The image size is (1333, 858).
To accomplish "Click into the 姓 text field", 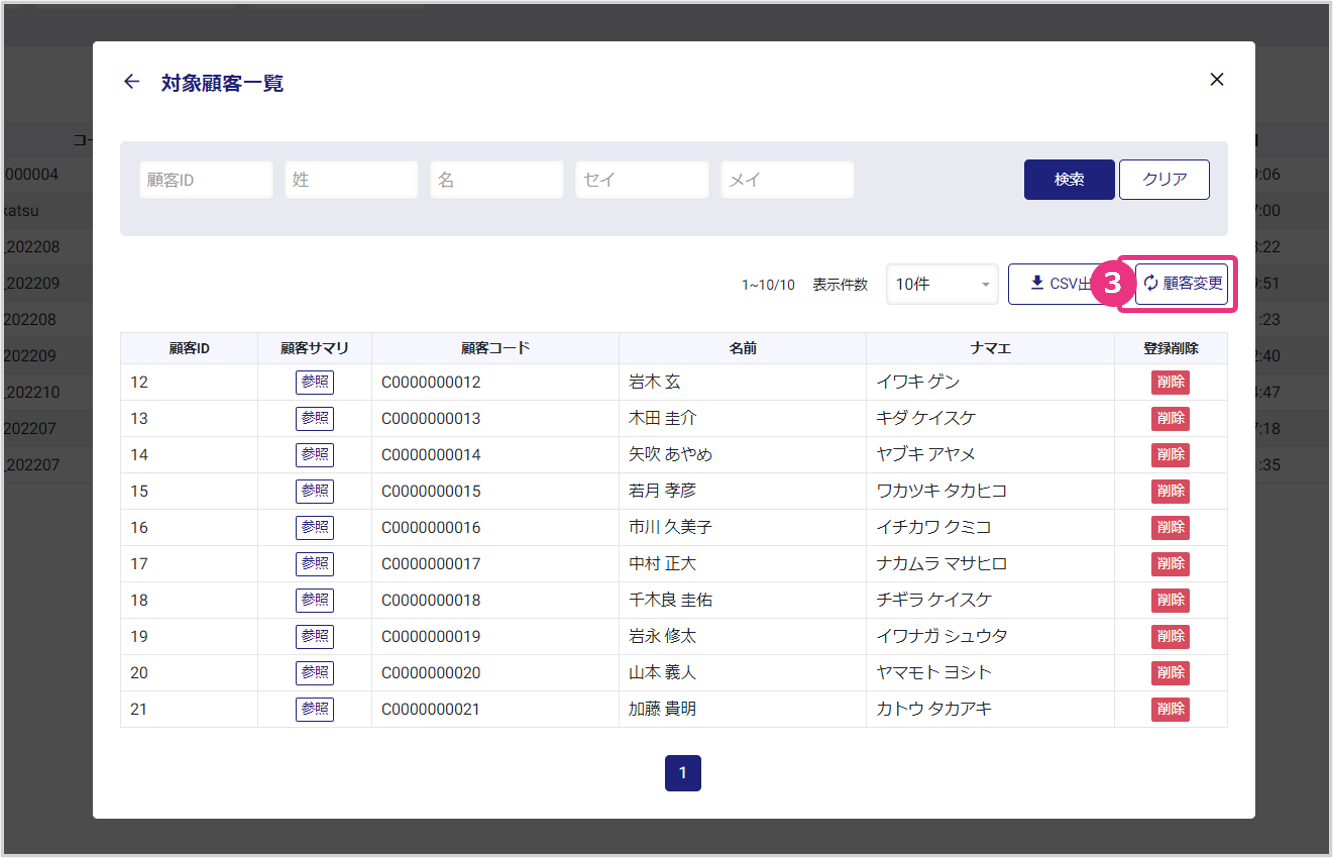I will pos(351,180).
